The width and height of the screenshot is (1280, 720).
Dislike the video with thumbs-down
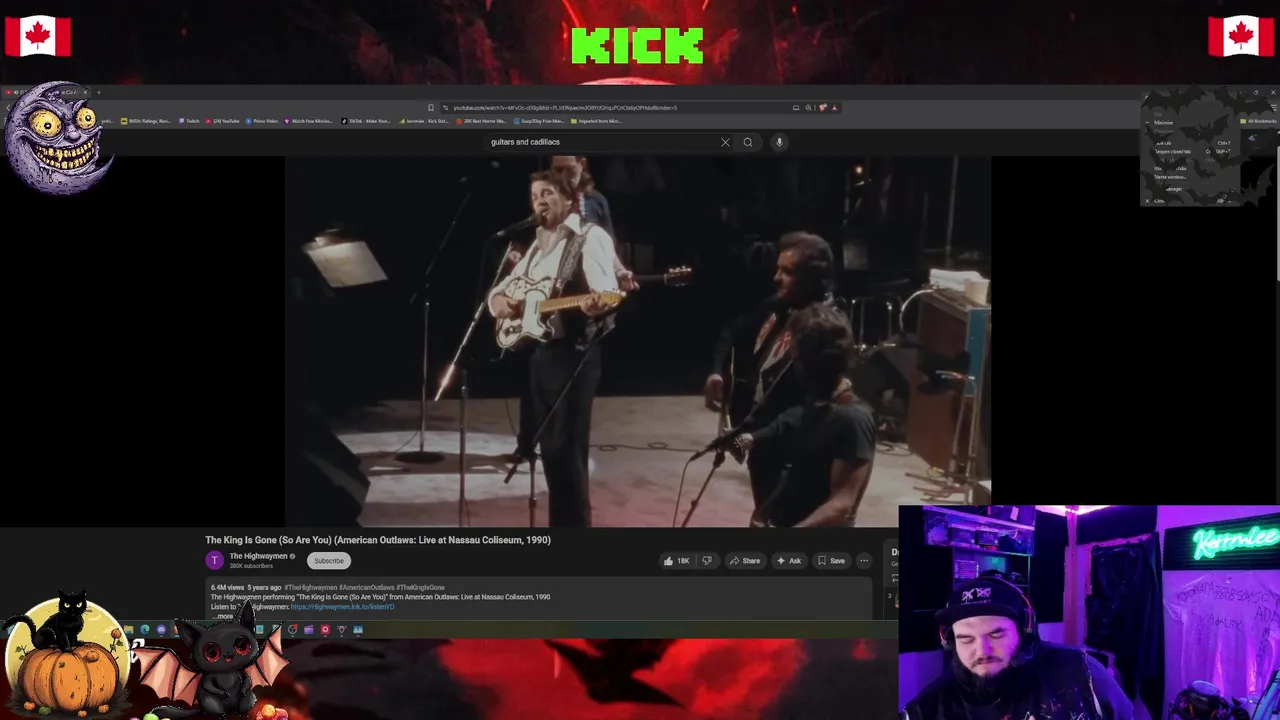pos(706,561)
